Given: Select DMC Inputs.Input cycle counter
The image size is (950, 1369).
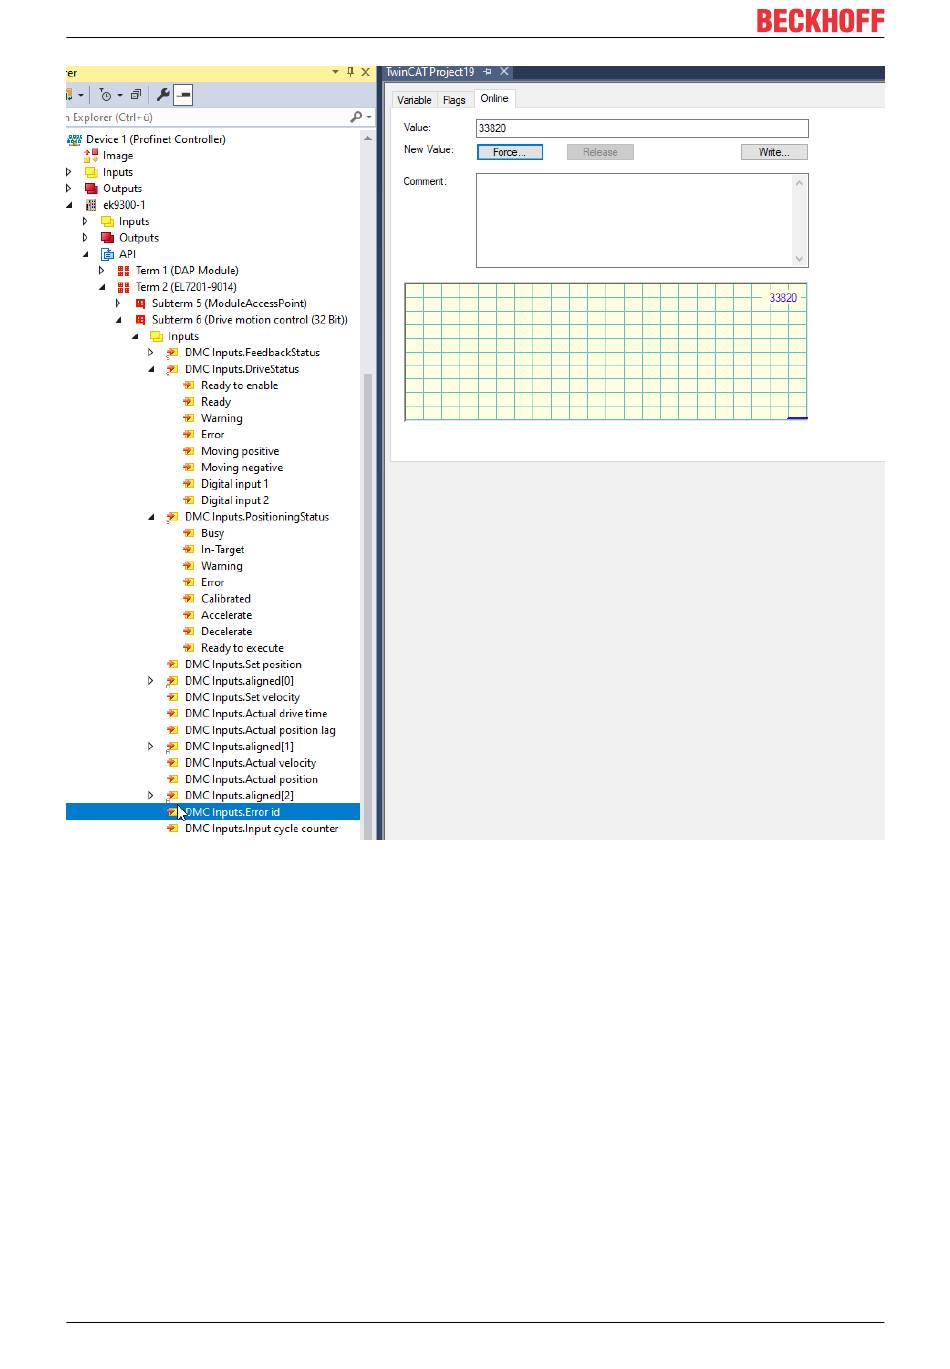Looking at the screenshot, I should (261, 828).
